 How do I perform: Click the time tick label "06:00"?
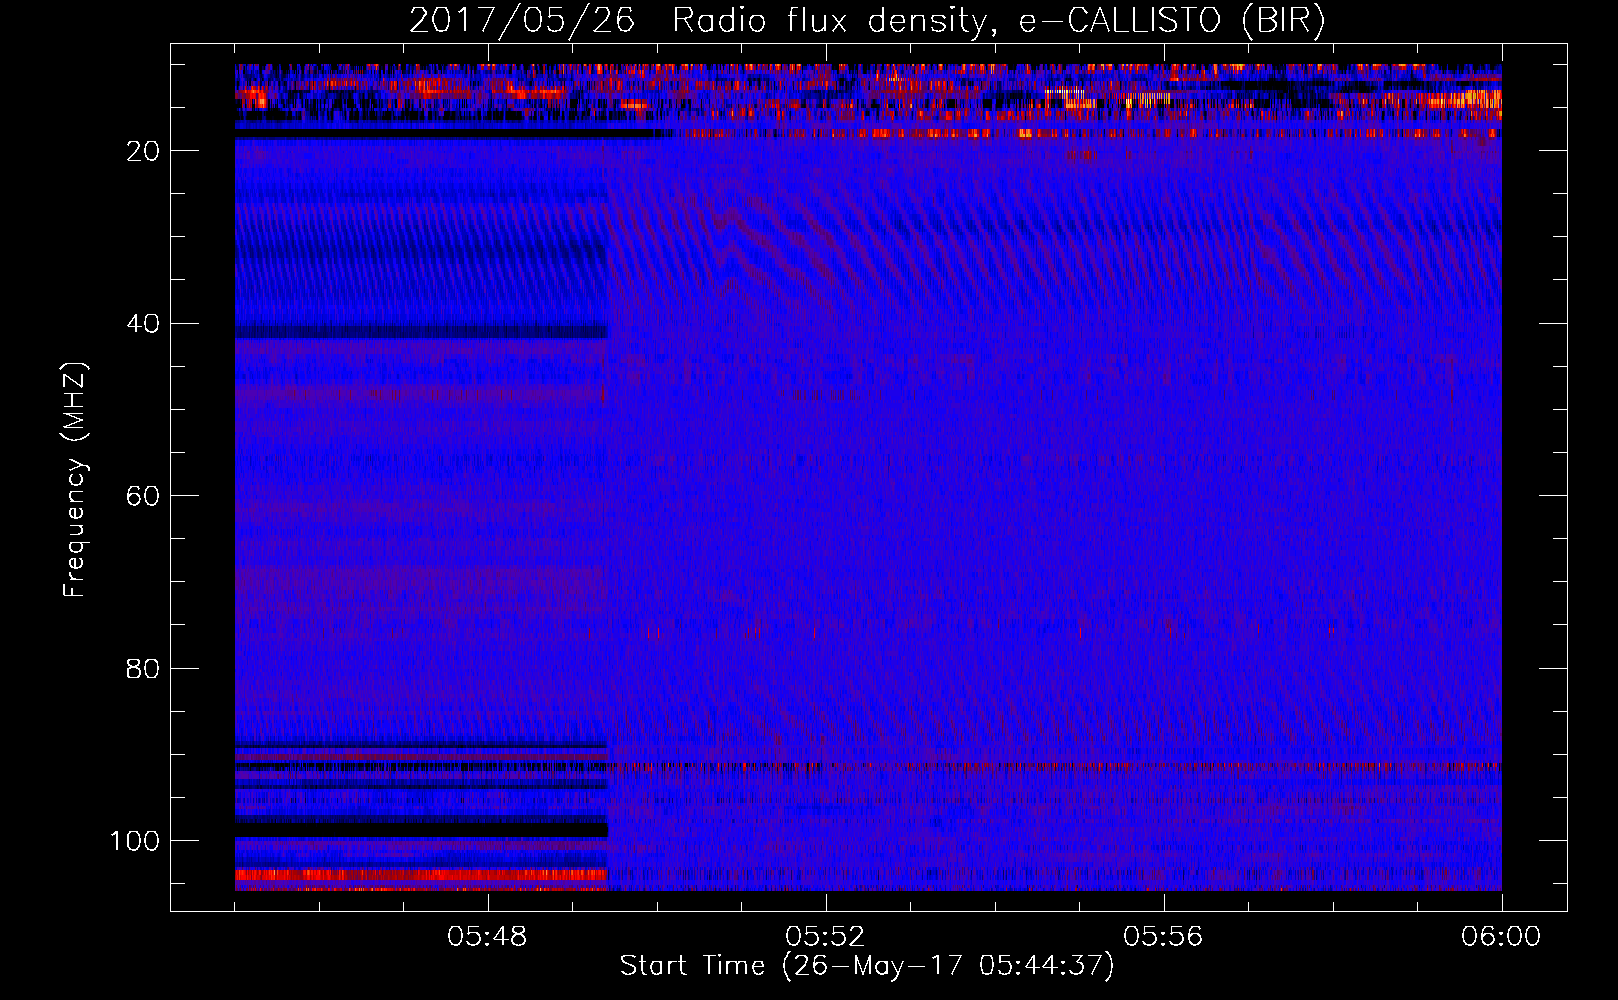pos(1501,937)
